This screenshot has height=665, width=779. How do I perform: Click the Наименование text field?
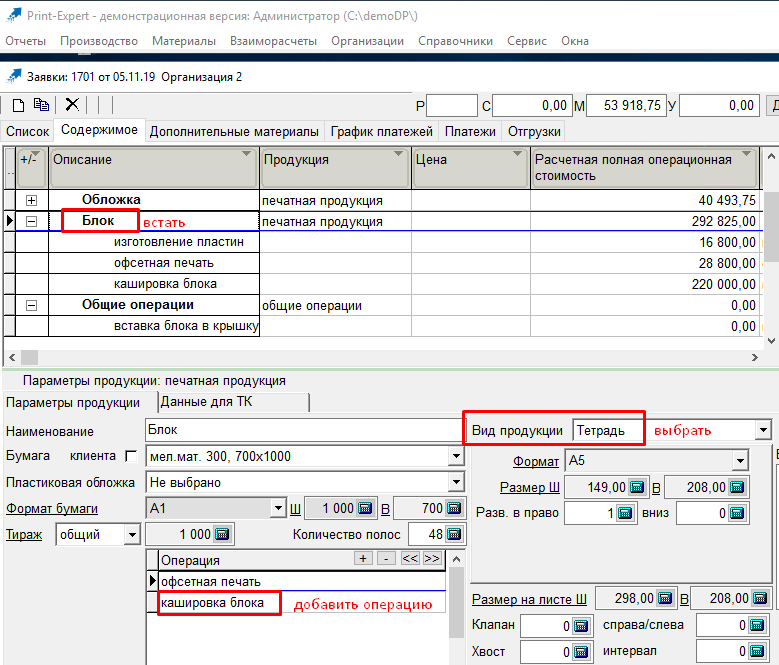click(x=300, y=430)
